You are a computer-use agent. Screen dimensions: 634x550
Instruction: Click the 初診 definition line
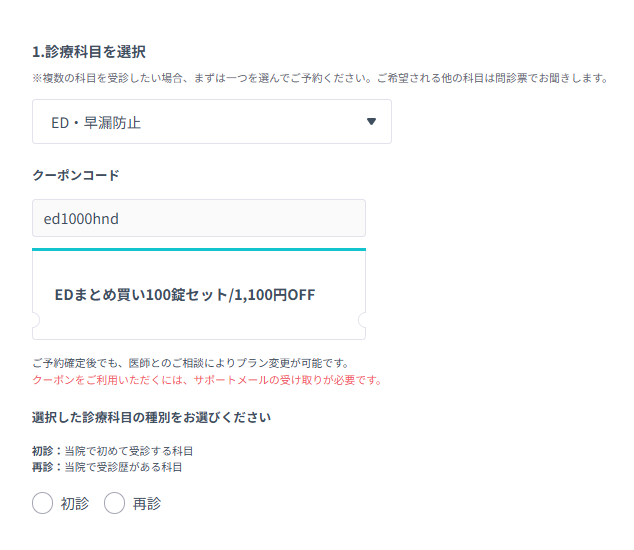[112, 451]
